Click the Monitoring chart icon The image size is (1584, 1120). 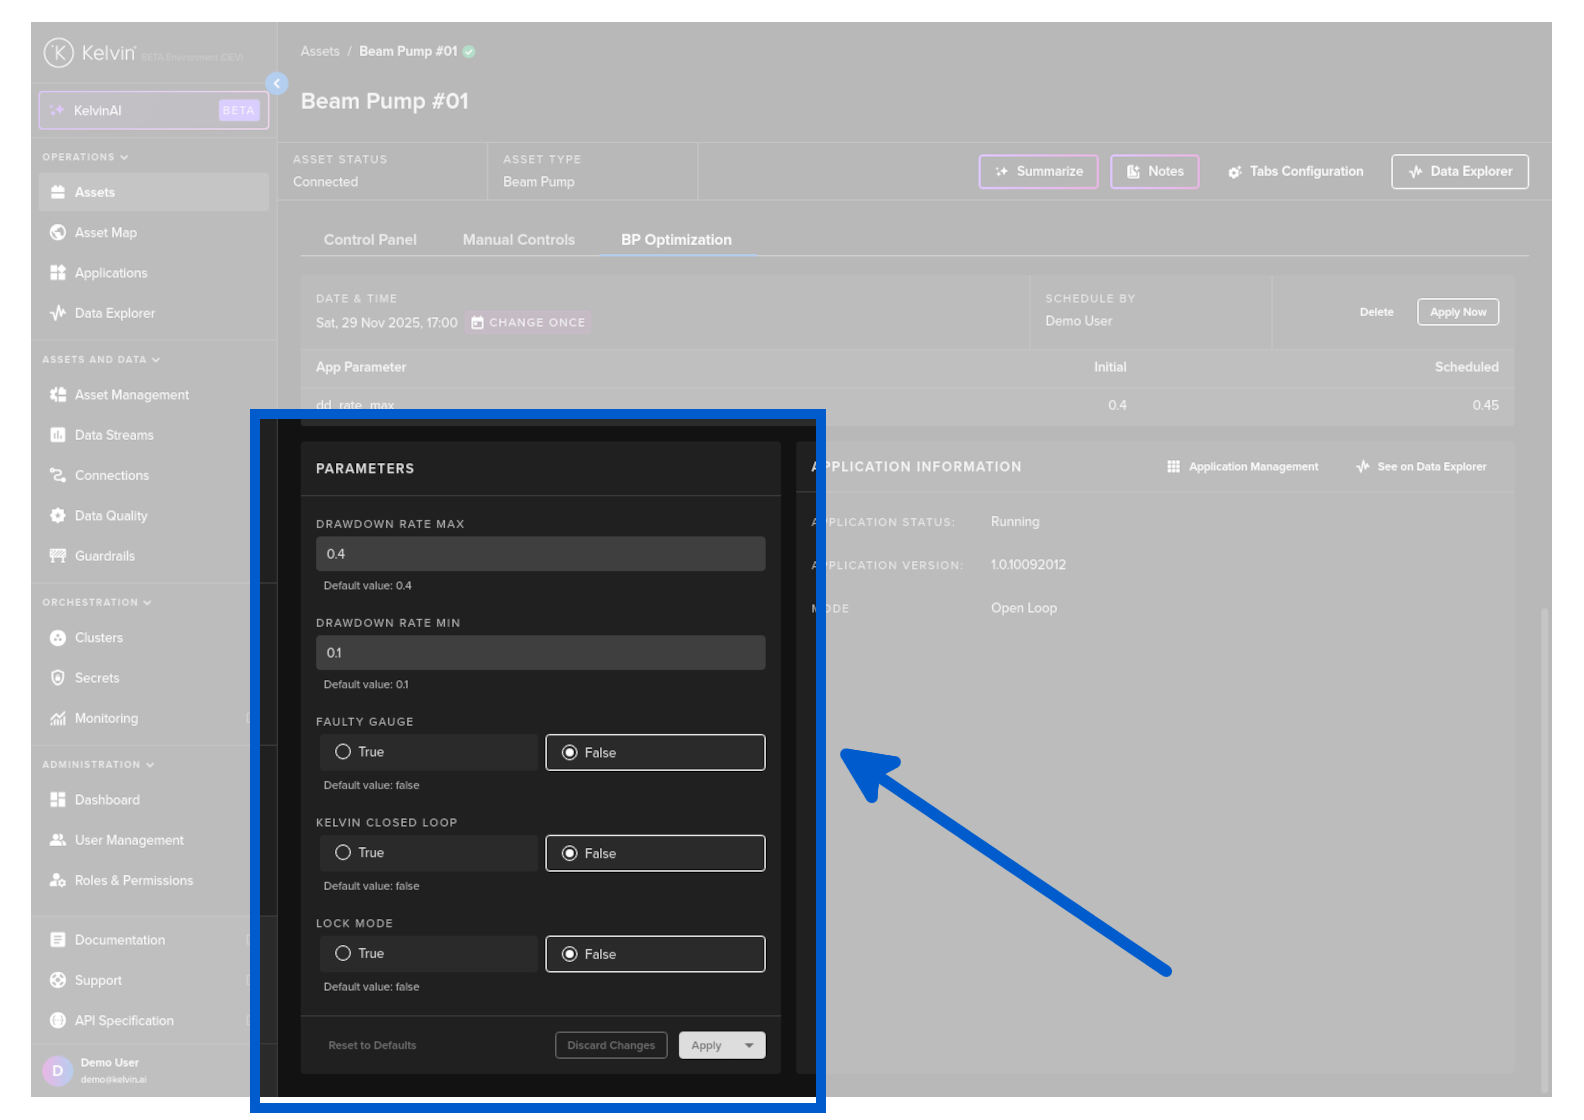[x=58, y=718]
